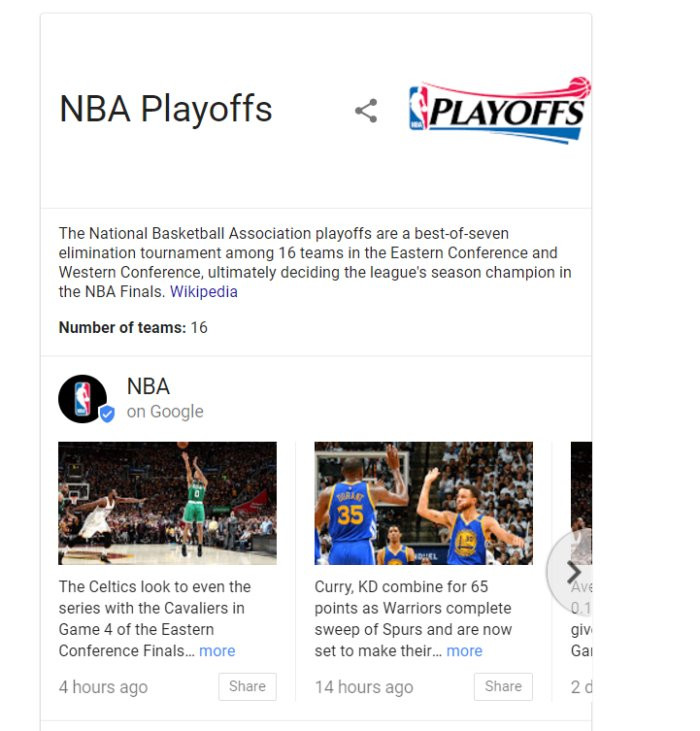This screenshot has height=731, width=700.
Task: Open the Wikipedia link in the description
Action: 204,291
